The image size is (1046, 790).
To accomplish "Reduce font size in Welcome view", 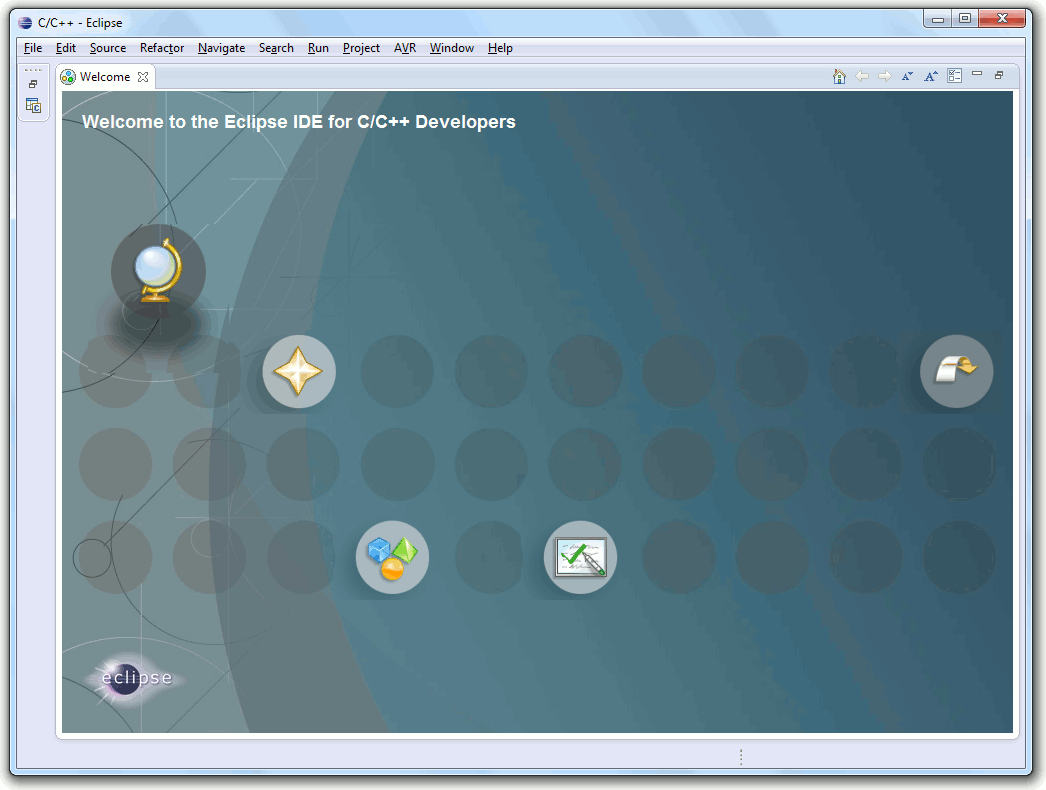I will point(907,77).
